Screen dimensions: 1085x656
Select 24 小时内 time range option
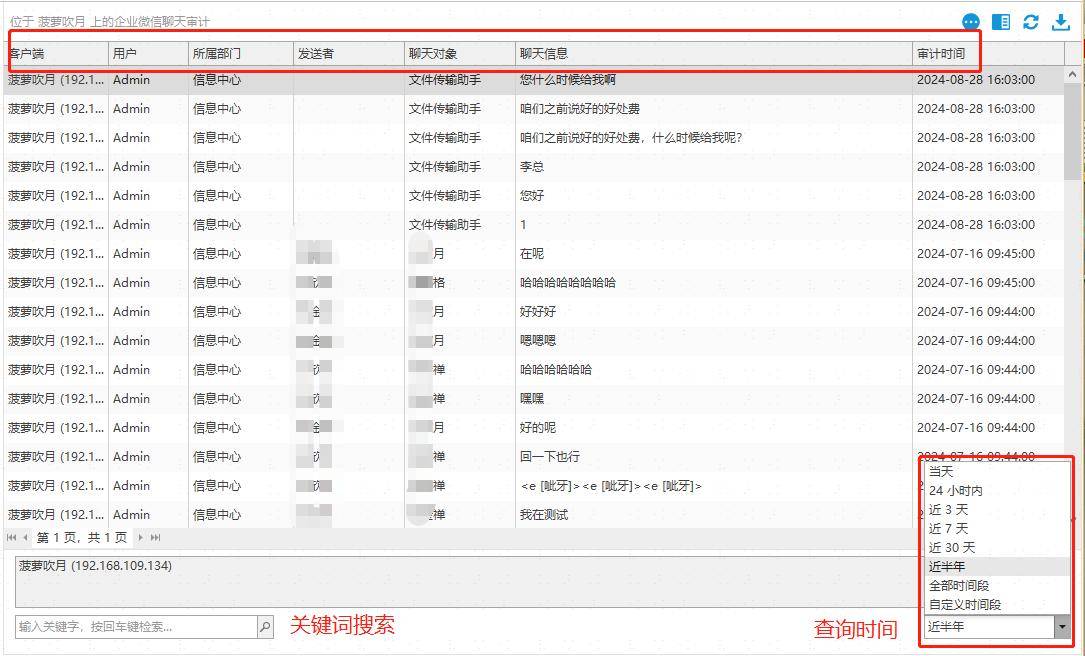coord(955,490)
